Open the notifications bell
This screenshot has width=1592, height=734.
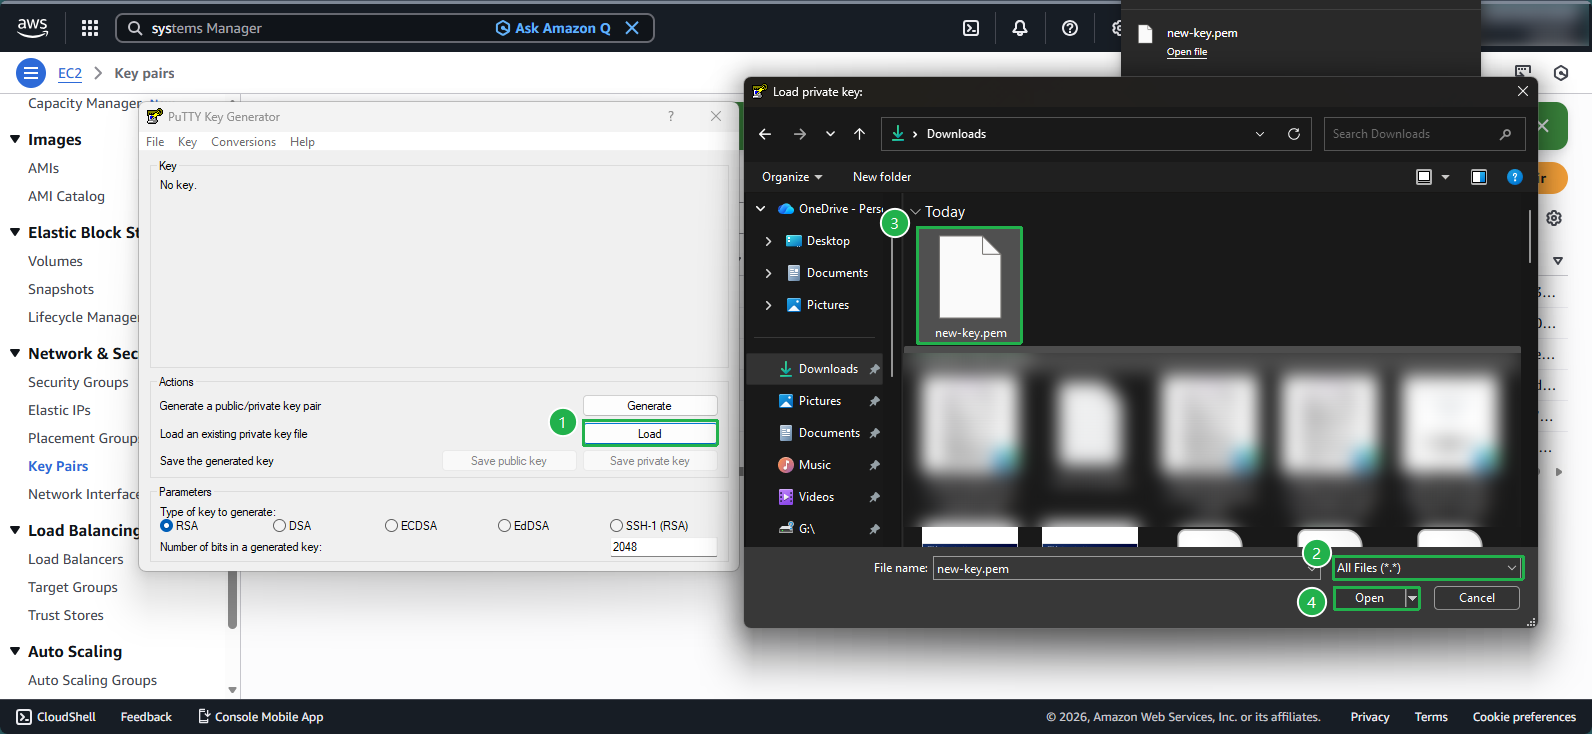[x=1020, y=28]
